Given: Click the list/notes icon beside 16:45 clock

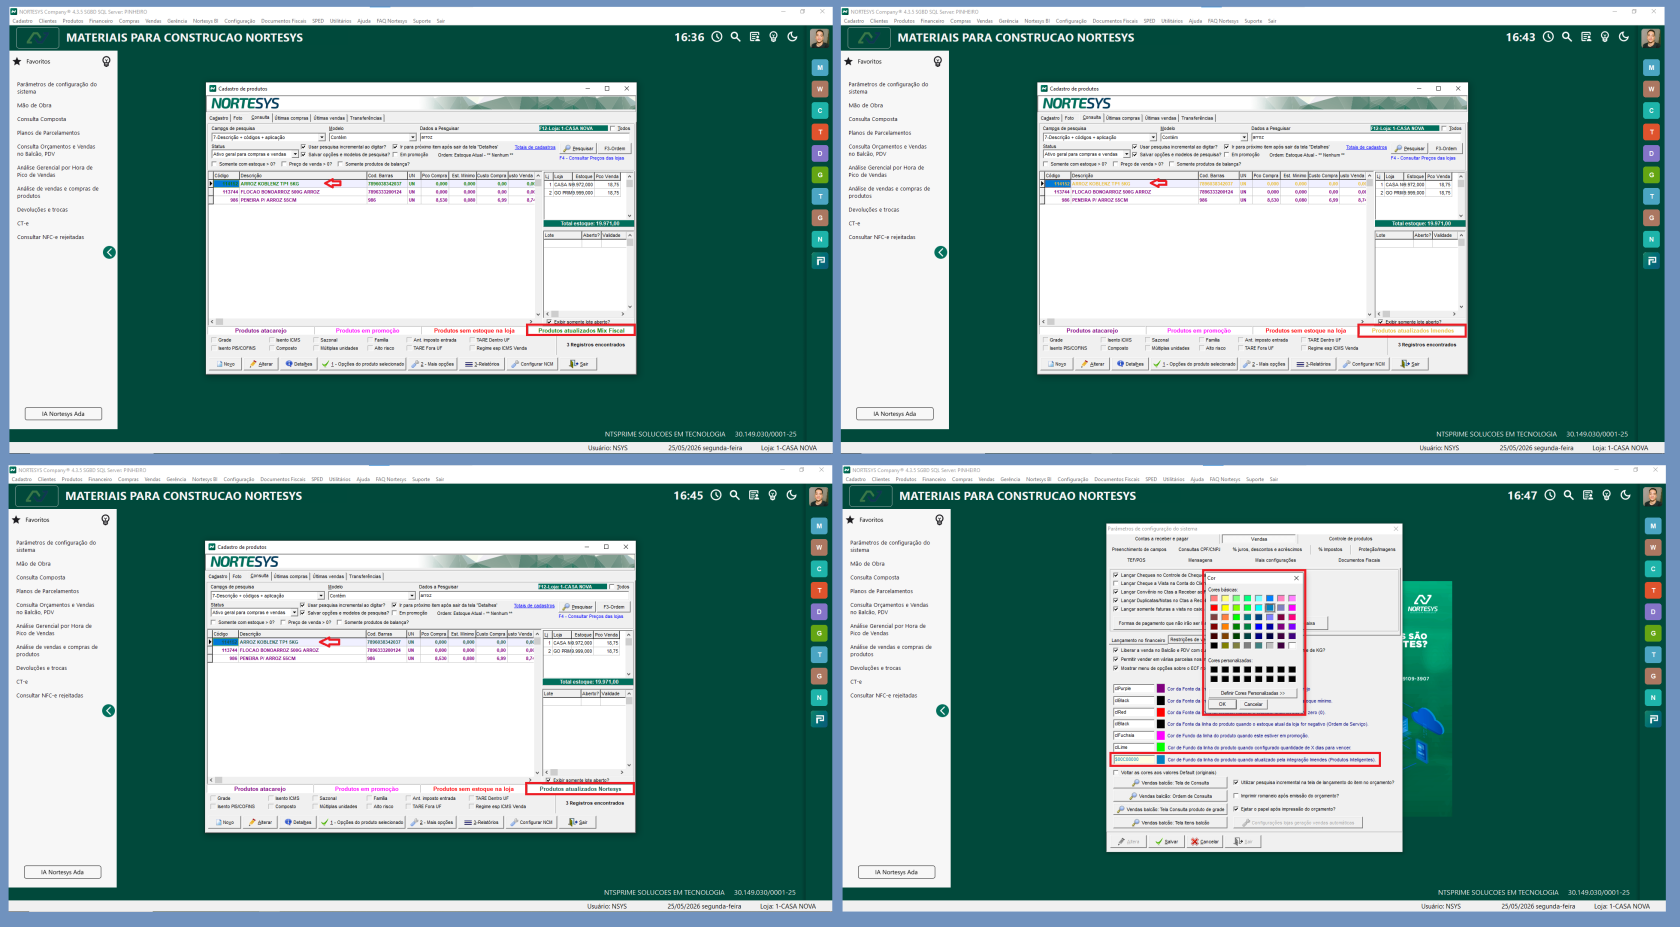Looking at the screenshot, I should tap(754, 495).
